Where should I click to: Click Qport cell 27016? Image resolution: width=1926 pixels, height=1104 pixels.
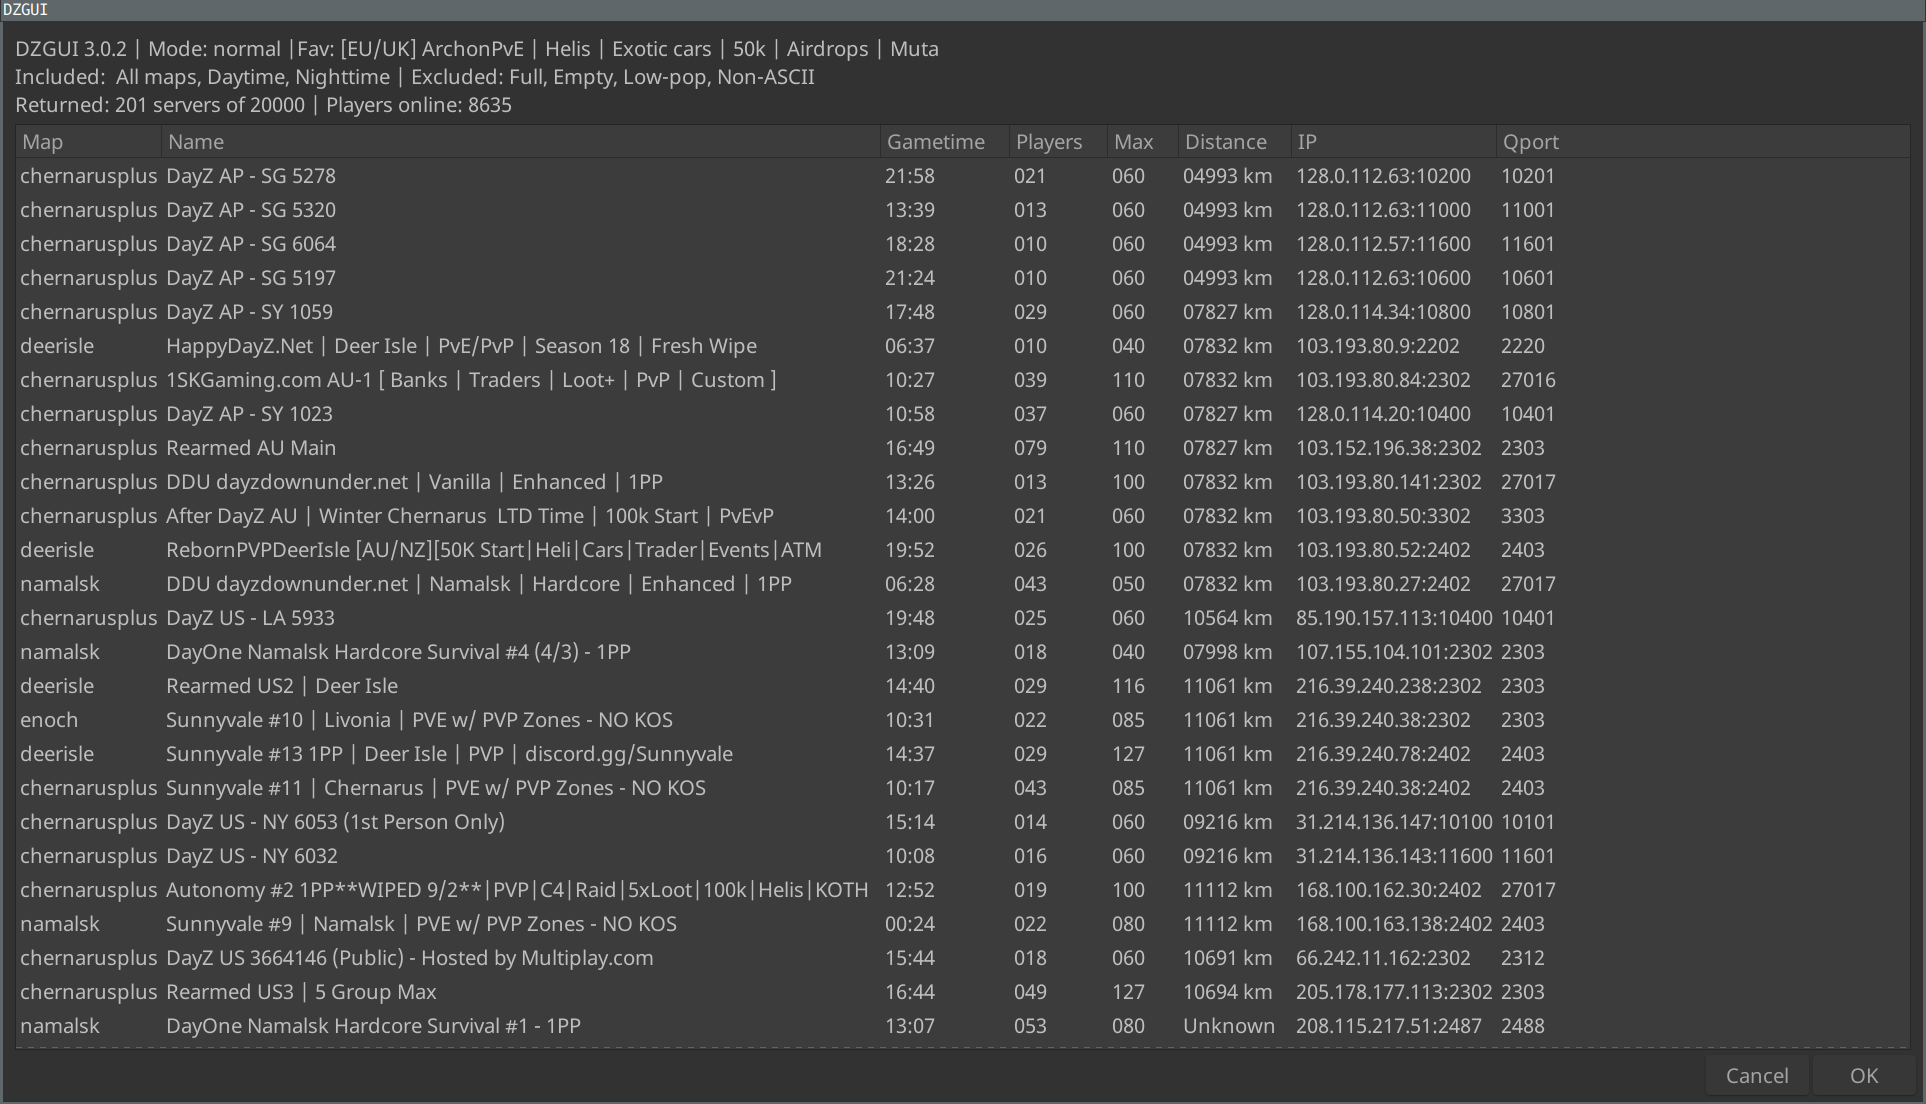(1528, 380)
